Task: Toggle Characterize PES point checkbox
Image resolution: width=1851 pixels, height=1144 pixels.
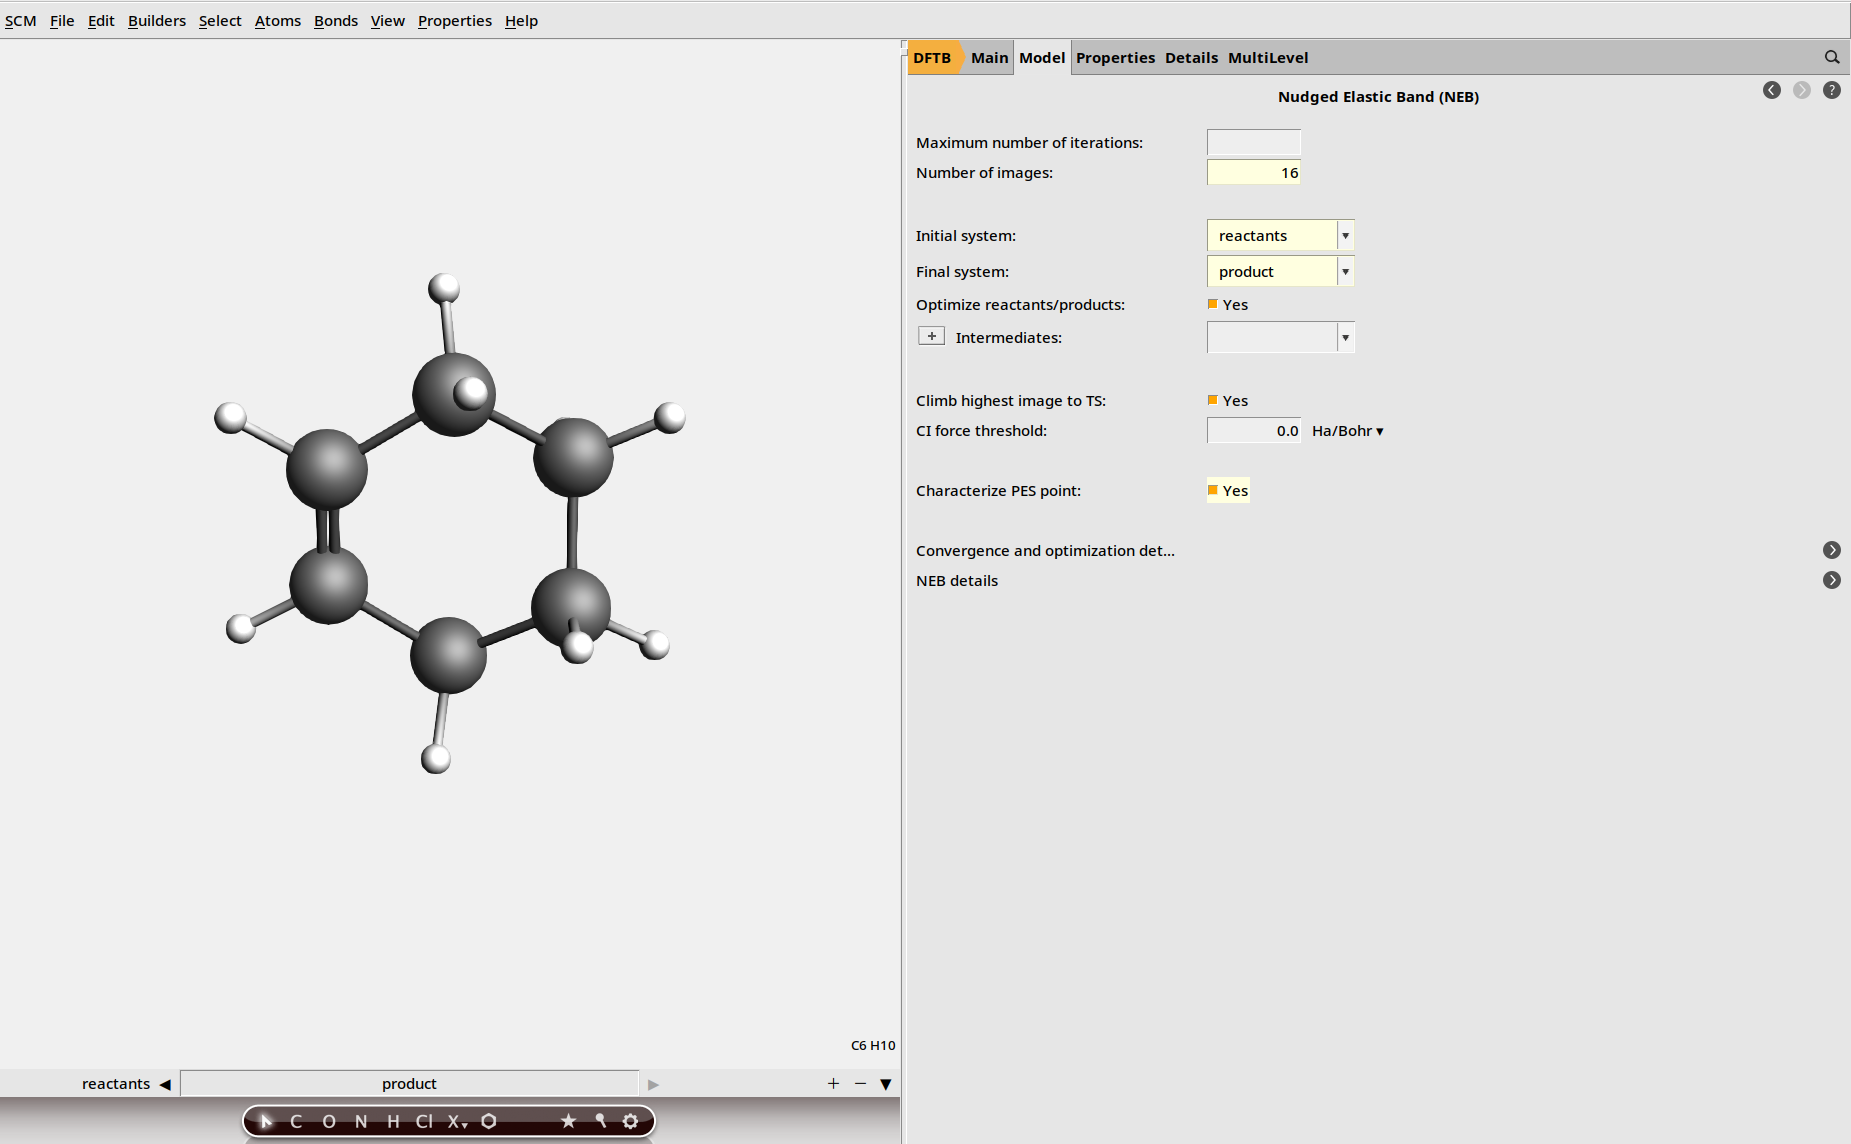Action: 1213,490
